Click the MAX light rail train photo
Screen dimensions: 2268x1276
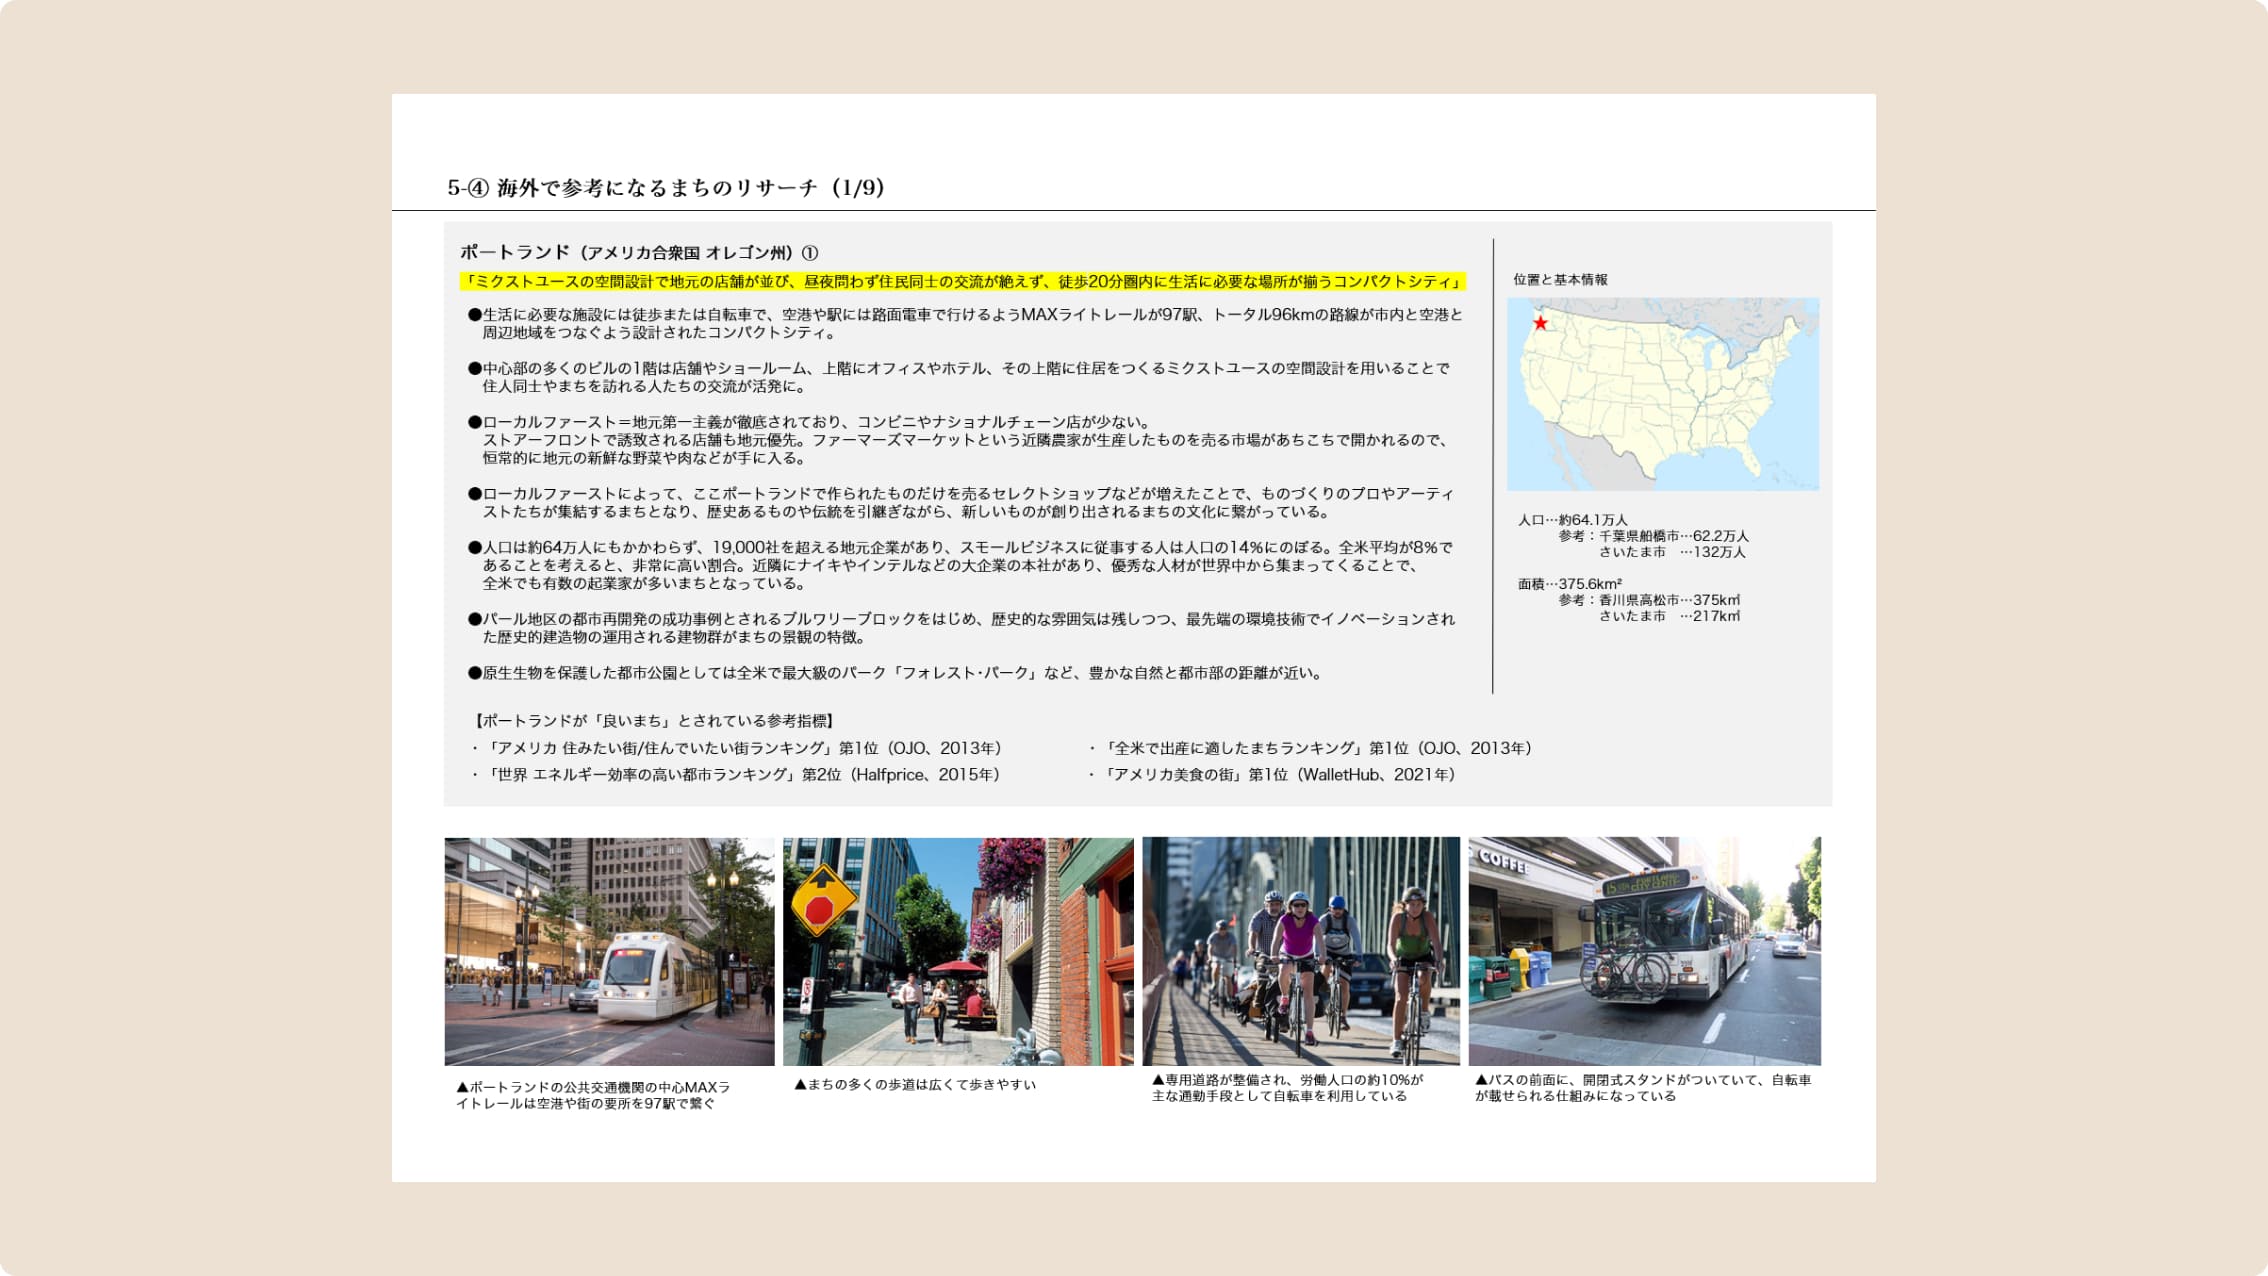(x=609, y=951)
